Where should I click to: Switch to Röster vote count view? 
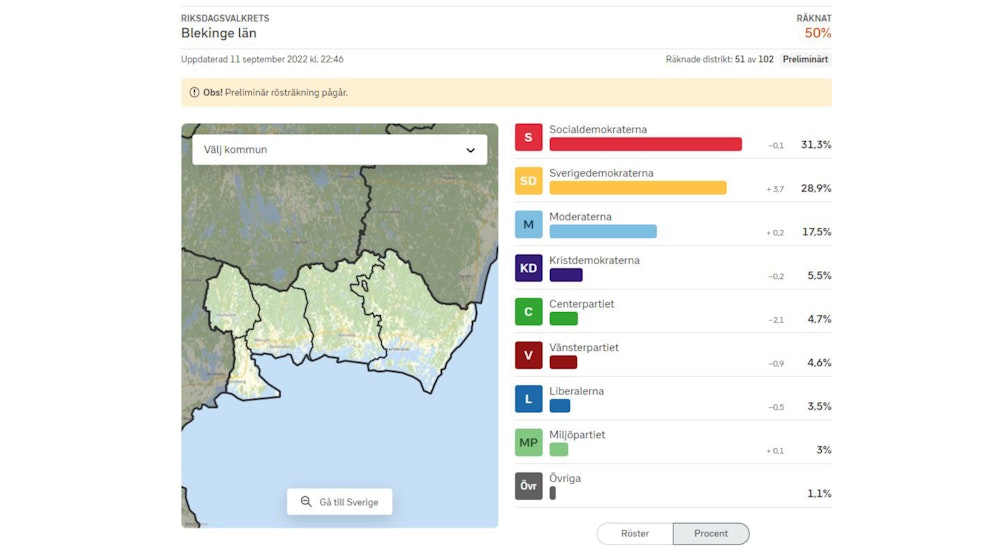click(x=635, y=534)
